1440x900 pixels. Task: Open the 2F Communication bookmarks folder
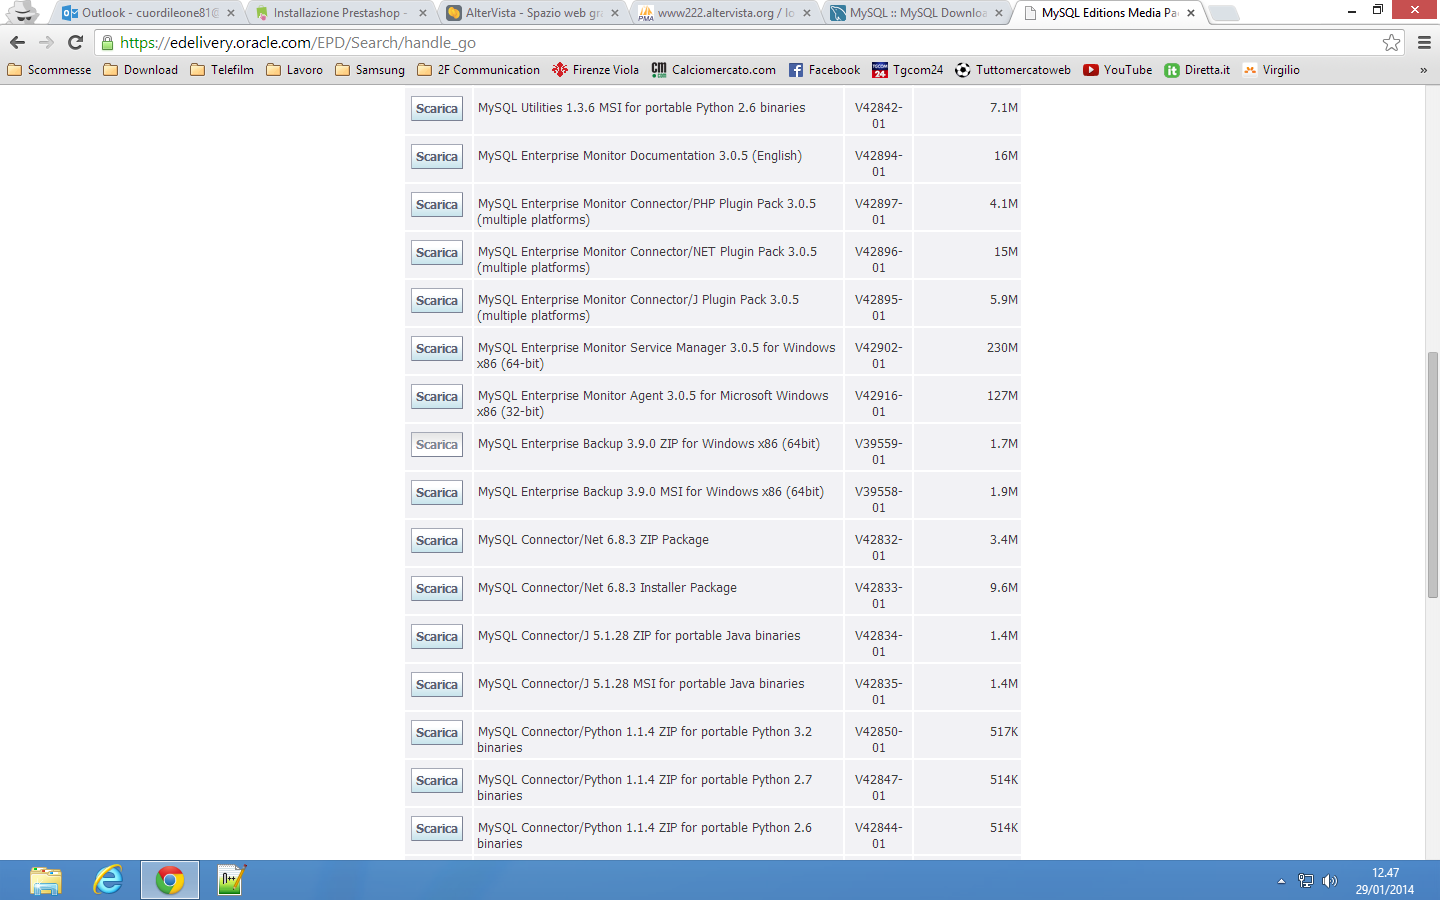[478, 70]
